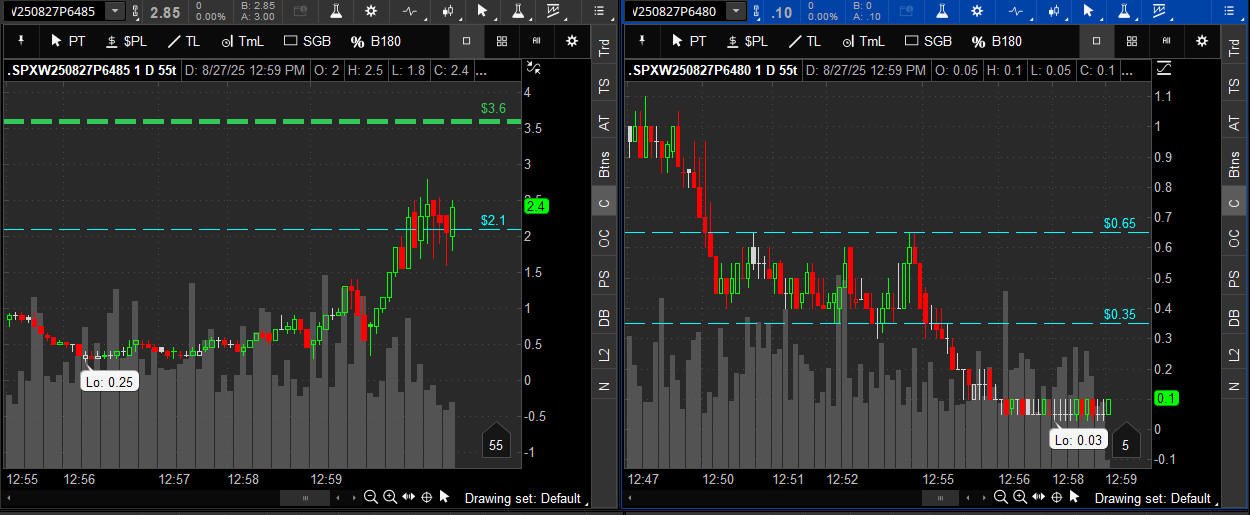The height and width of the screenshot is (515, 1250).
Task: Click the symbol input field showing P6480
Action: tap(676, 11)
